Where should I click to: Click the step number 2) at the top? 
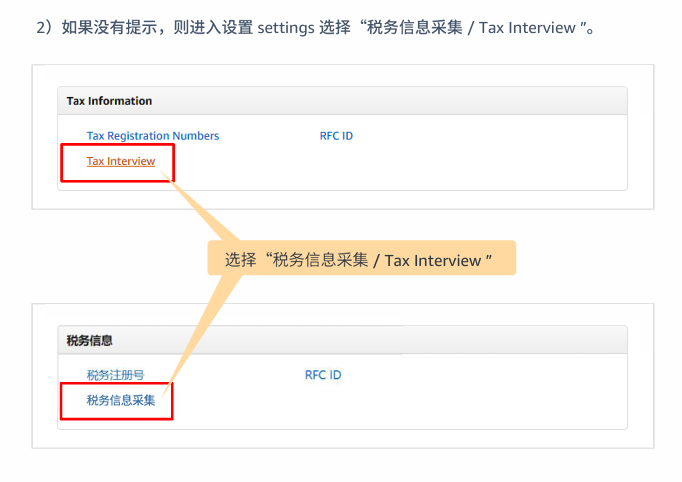pos(43,27)
